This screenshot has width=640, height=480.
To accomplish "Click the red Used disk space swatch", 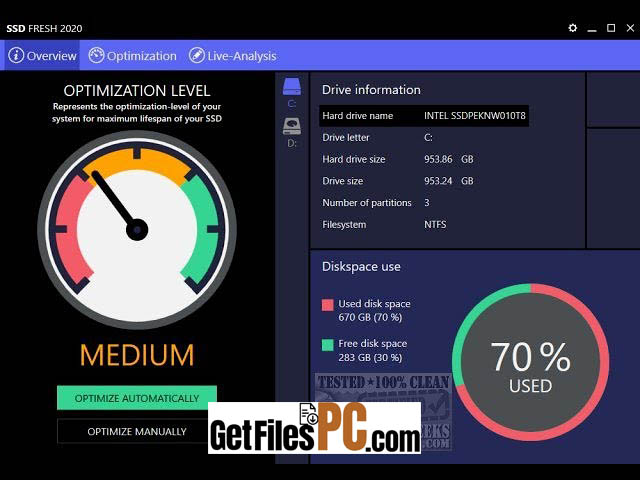I will tap(327, 305).
